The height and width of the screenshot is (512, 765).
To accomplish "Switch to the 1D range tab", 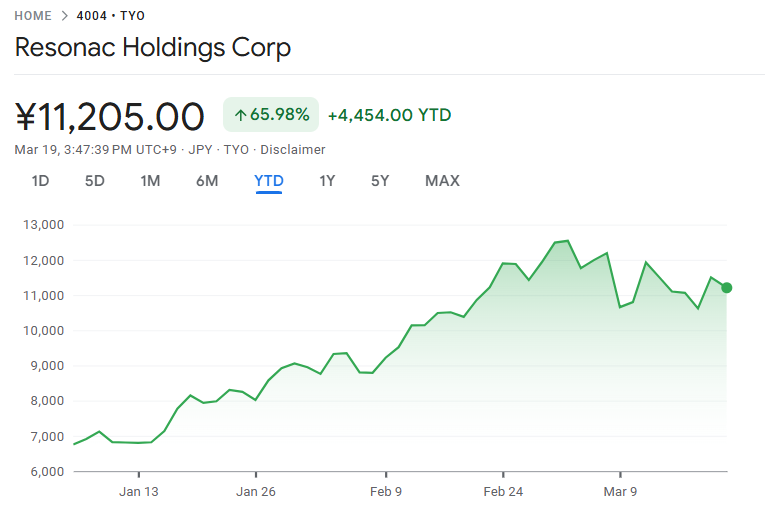I will [40, 181].
